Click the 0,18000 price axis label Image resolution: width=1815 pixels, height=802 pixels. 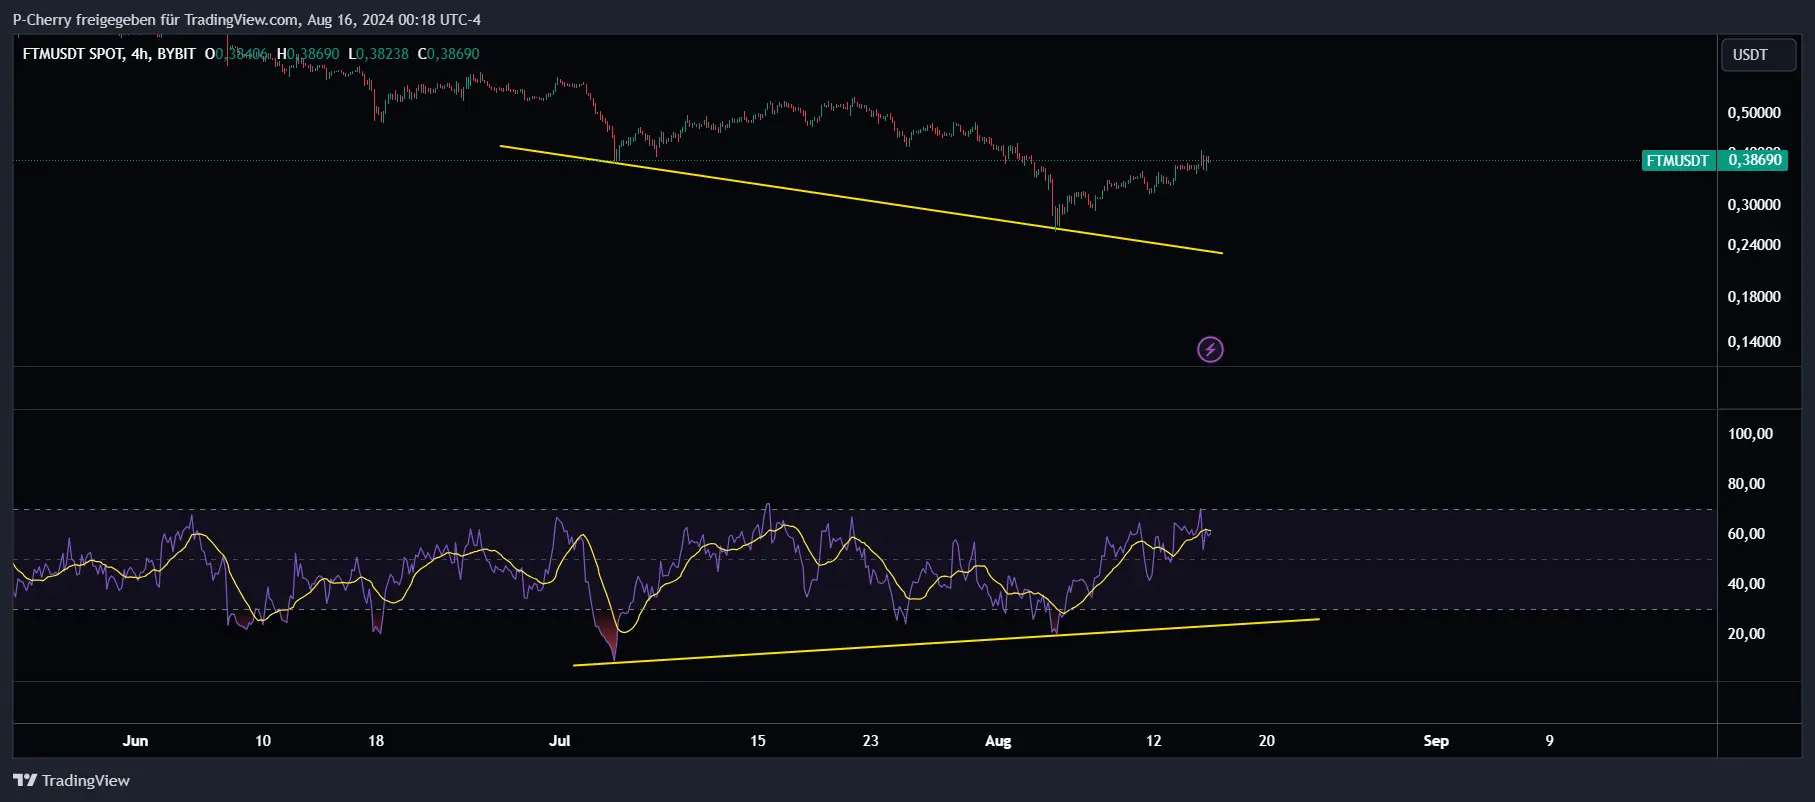(x=1754, y=297)
